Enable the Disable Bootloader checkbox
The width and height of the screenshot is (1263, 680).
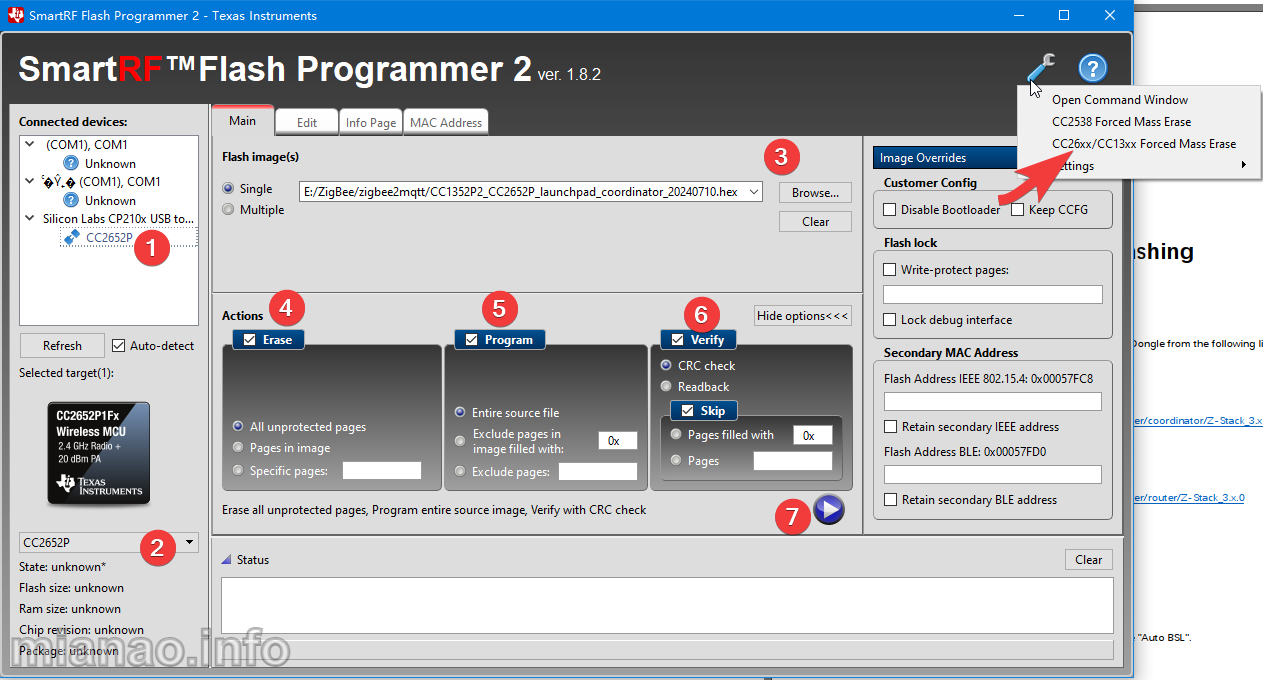890,210
